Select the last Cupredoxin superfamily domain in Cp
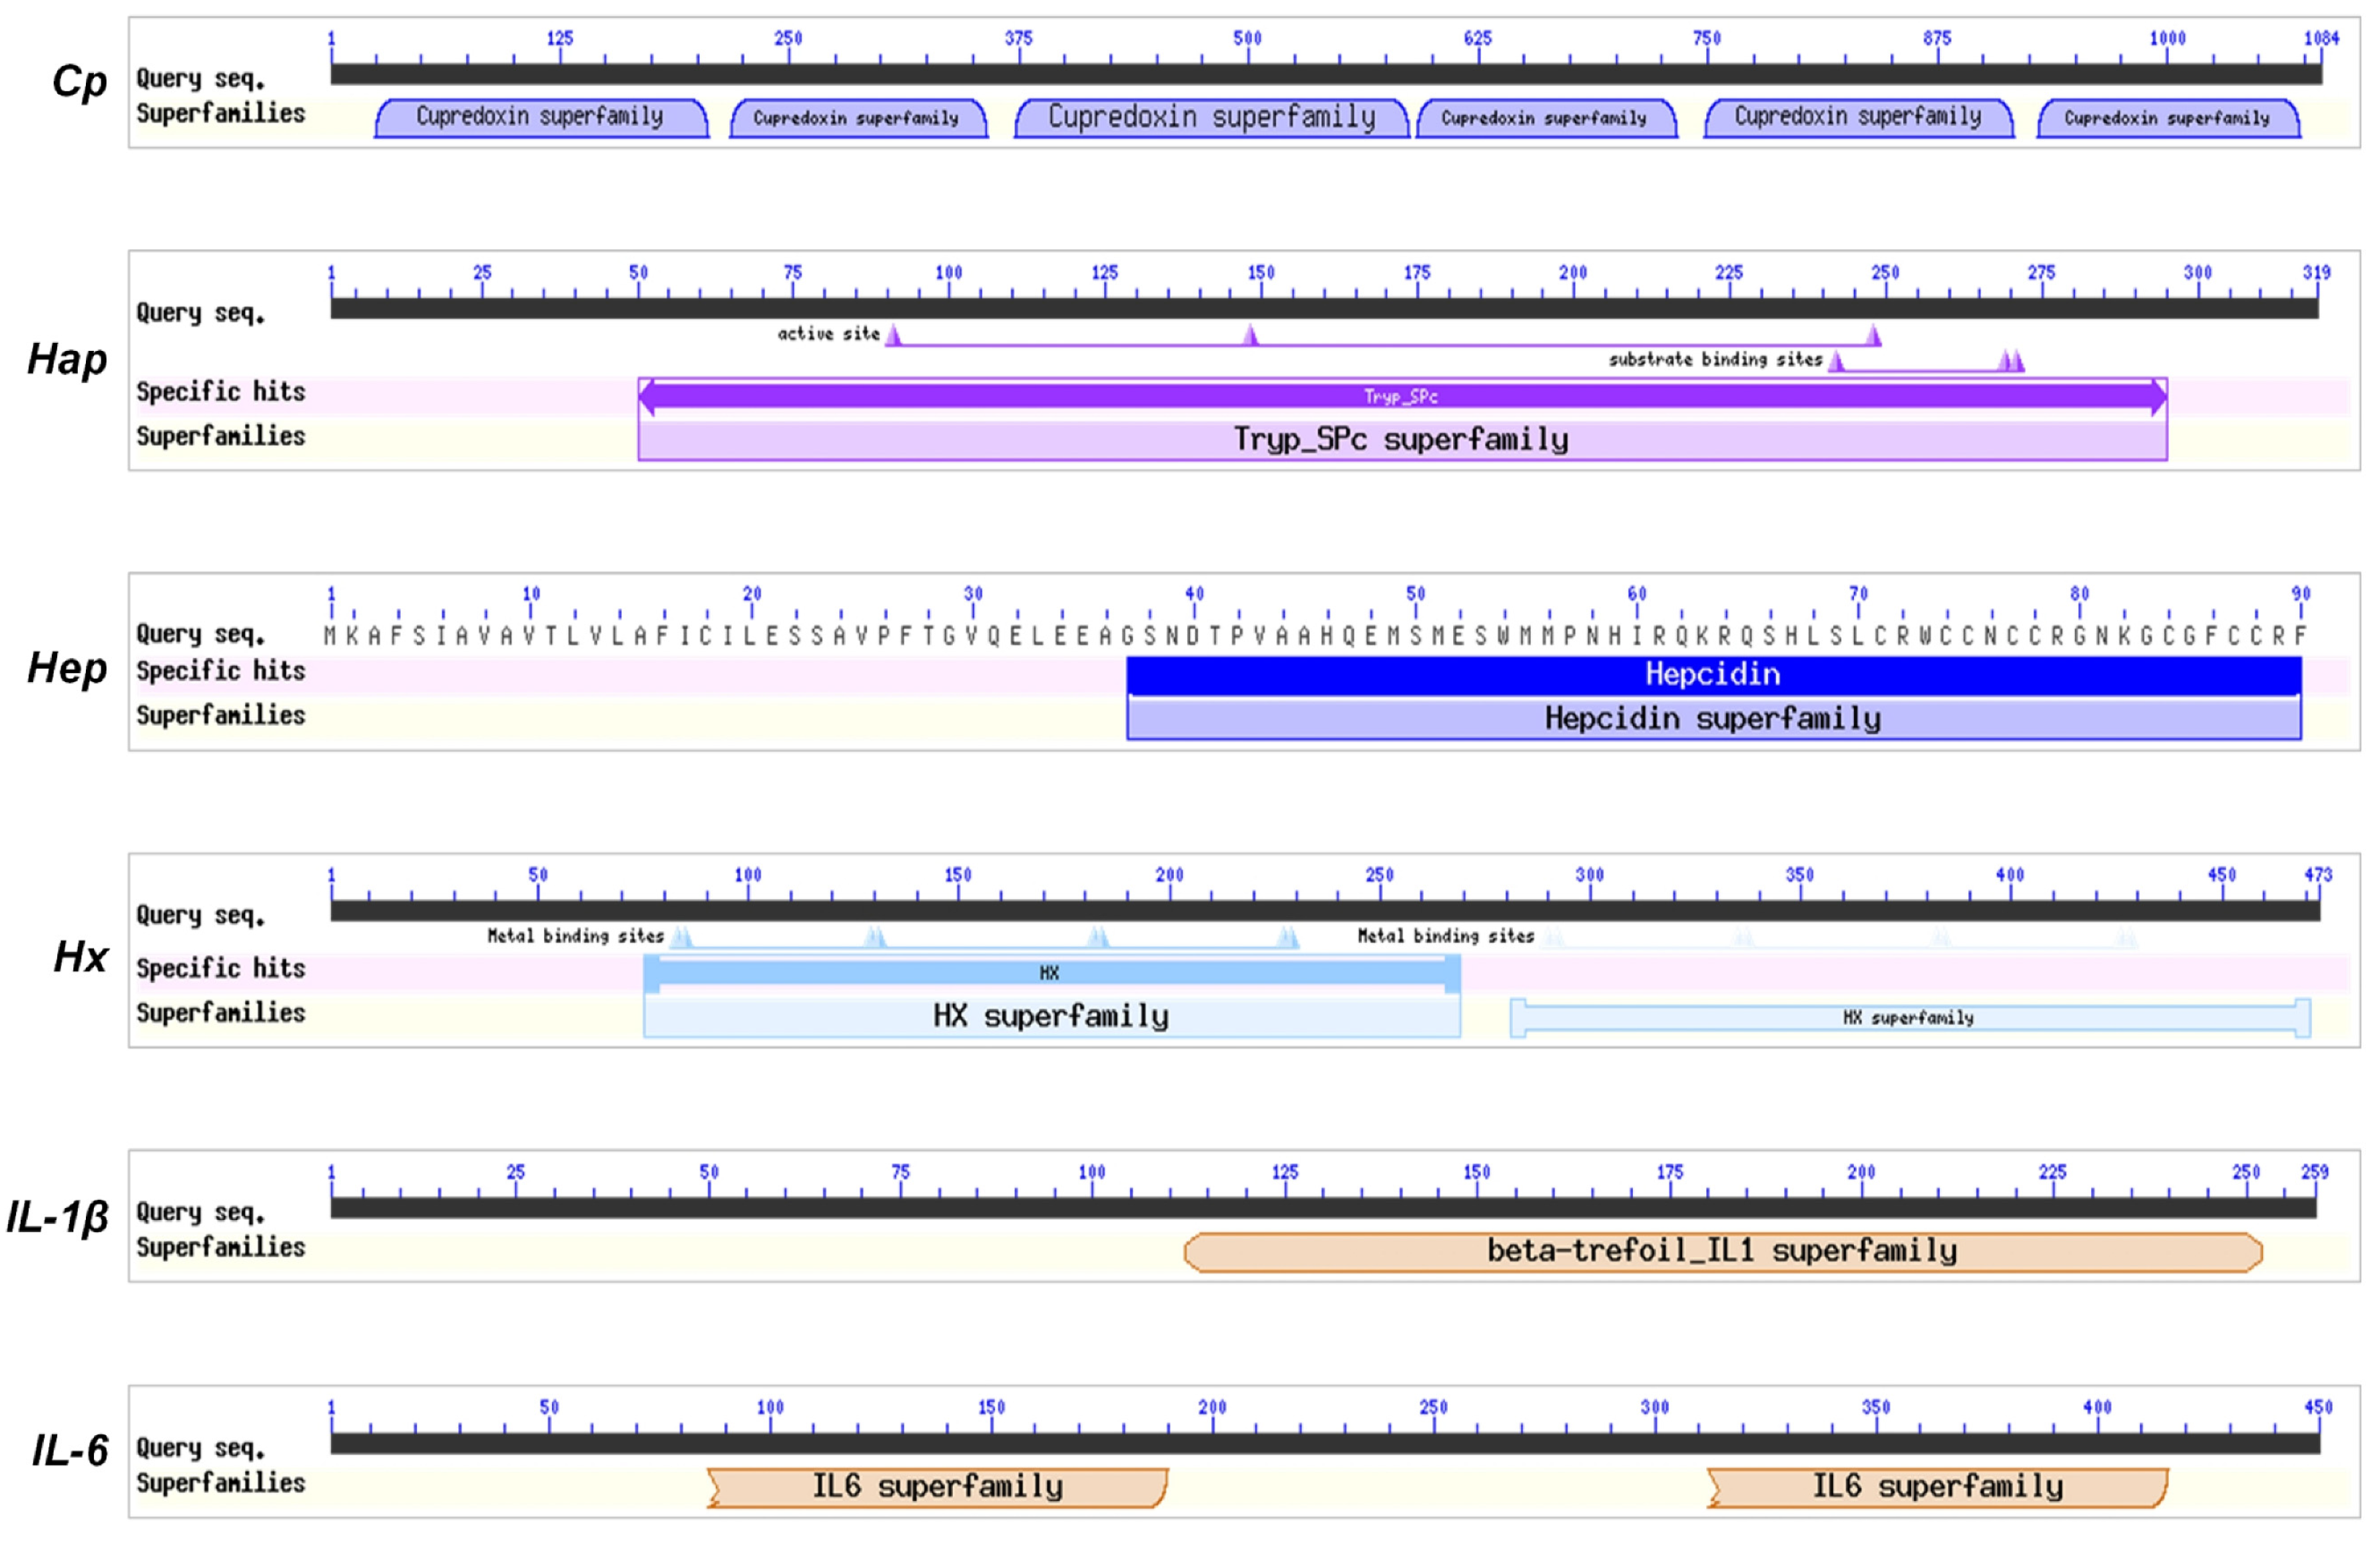2380x1545 pixels. pyautogui.click(x=2168, y=119)
